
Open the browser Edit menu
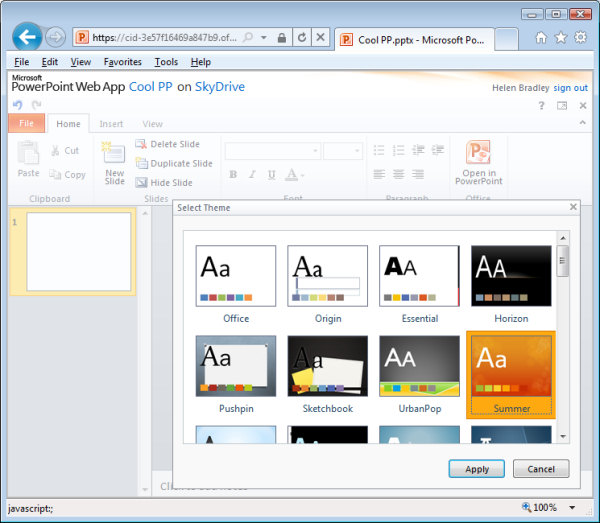coord(50,62)
